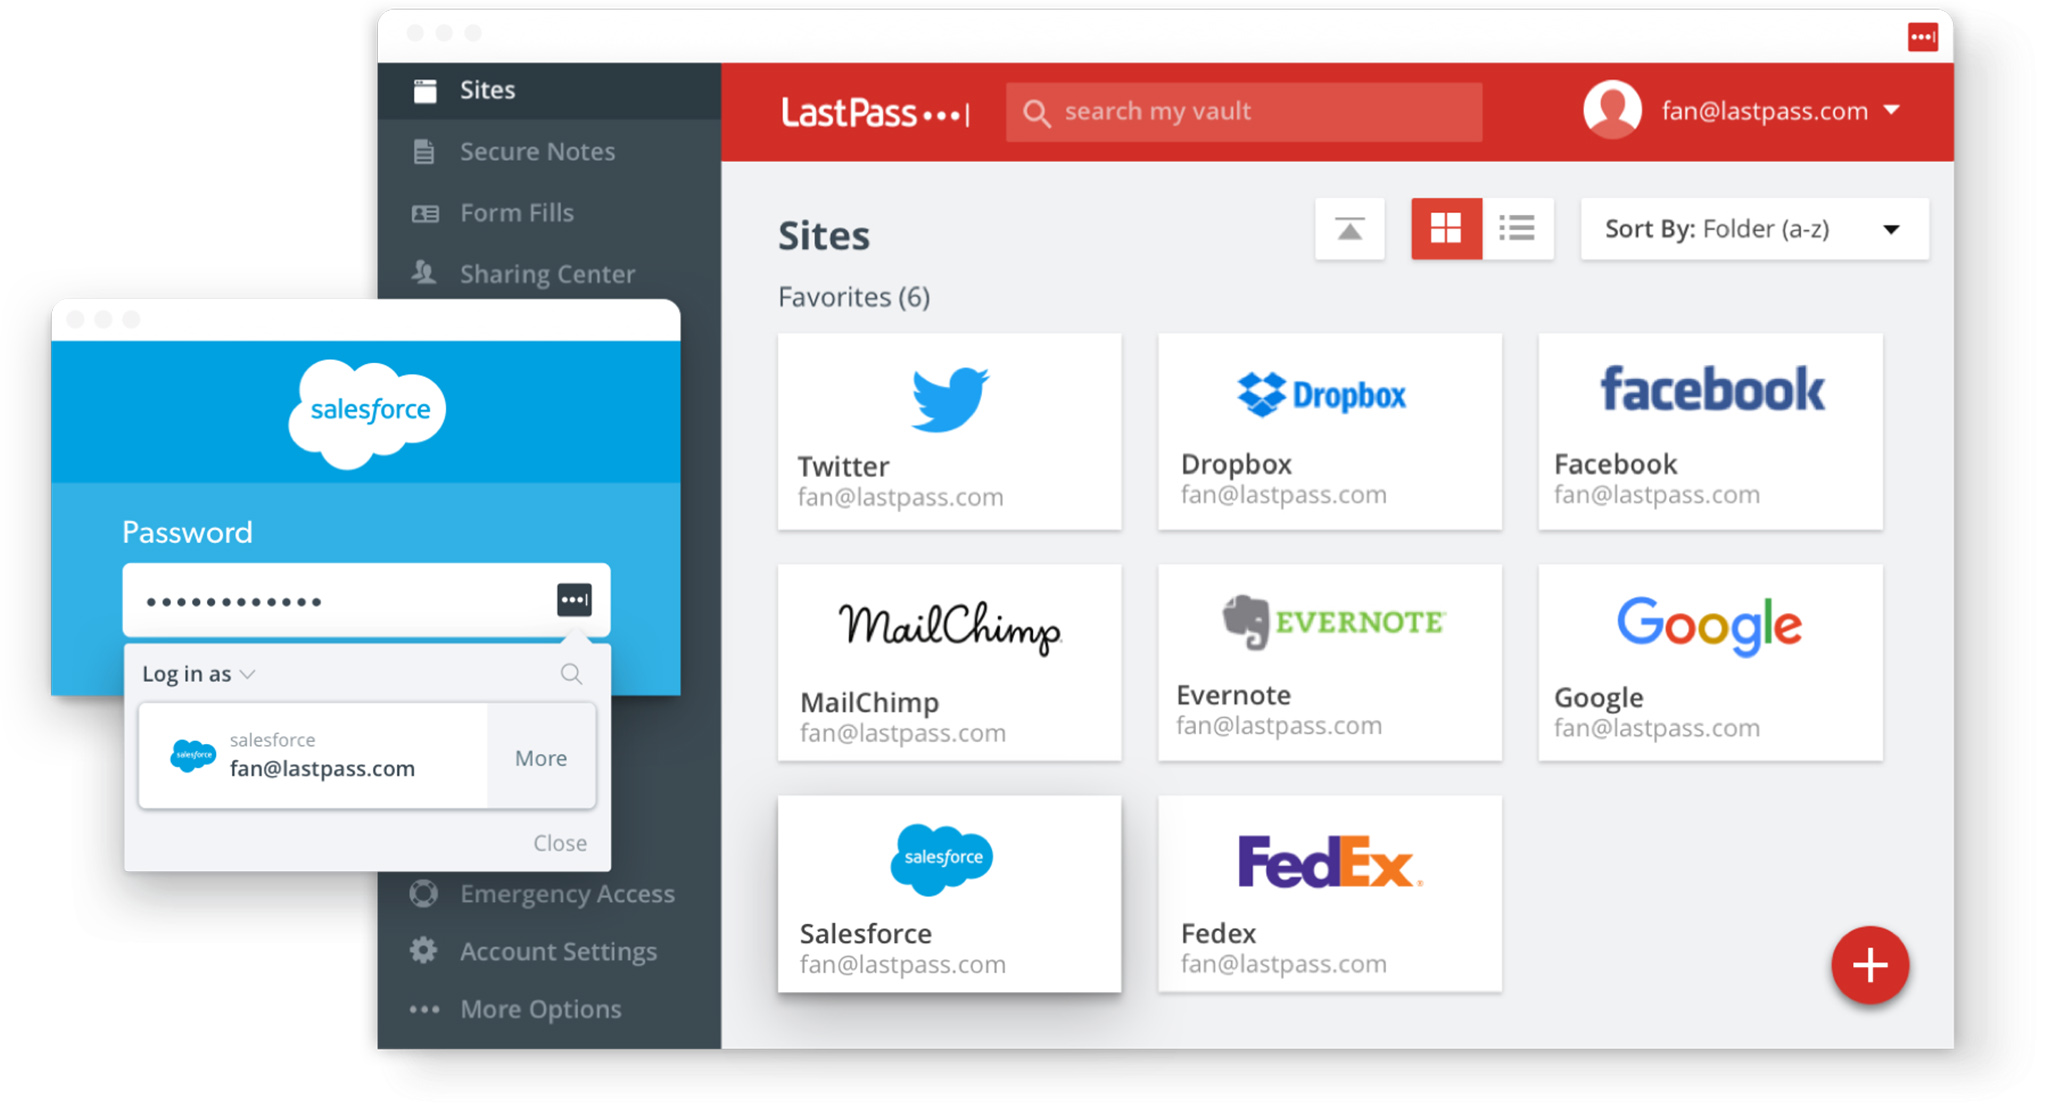The height and width of the screenshot is (1106, 2048).
Task: Open Sharing Center in the sidebar
Action: [549, 273]
